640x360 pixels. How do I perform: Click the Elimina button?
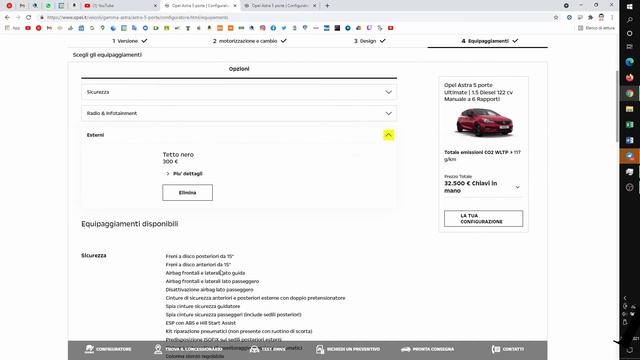(187, 193)
